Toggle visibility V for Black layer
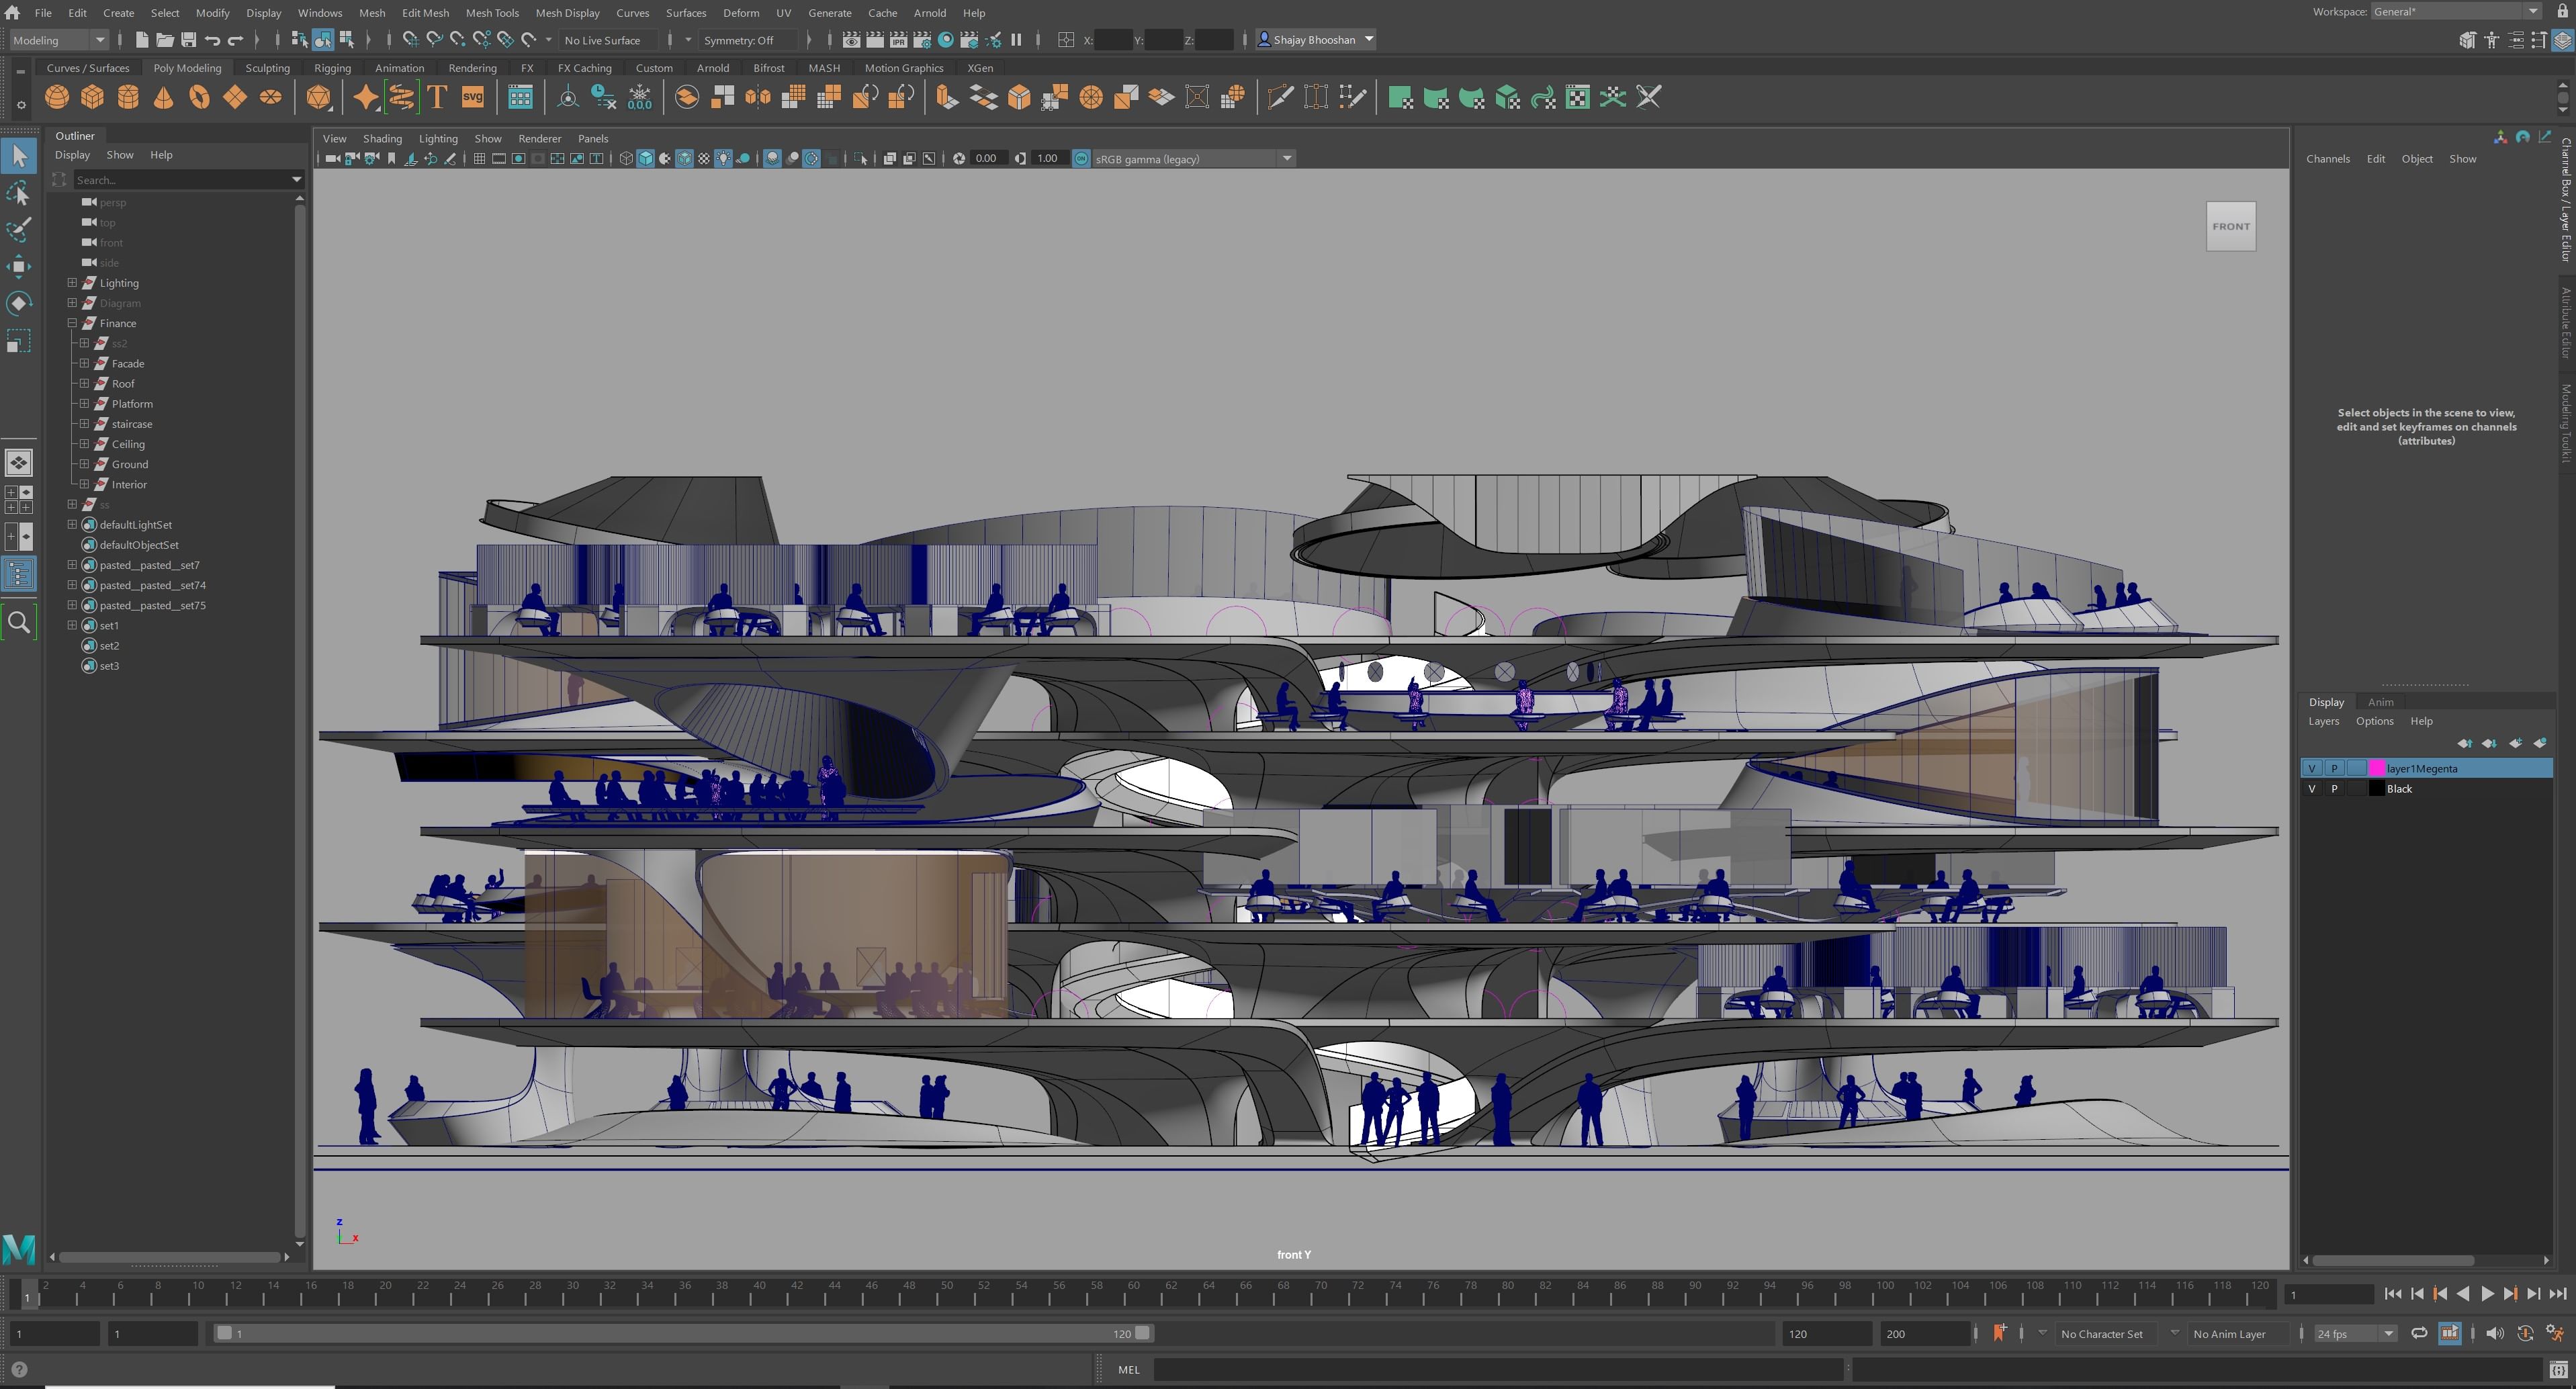The image size is (2576, 1389). click(x=2312, y=789)
